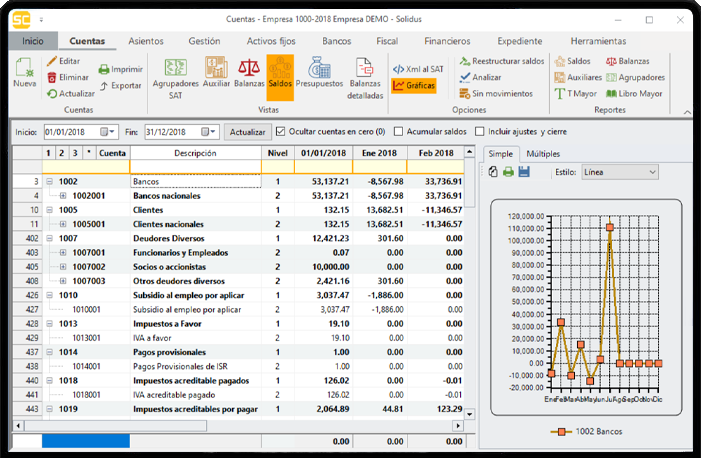701x458 pixels.
Task: Click Xml al SAT option
Action: (x=418, y=69)
